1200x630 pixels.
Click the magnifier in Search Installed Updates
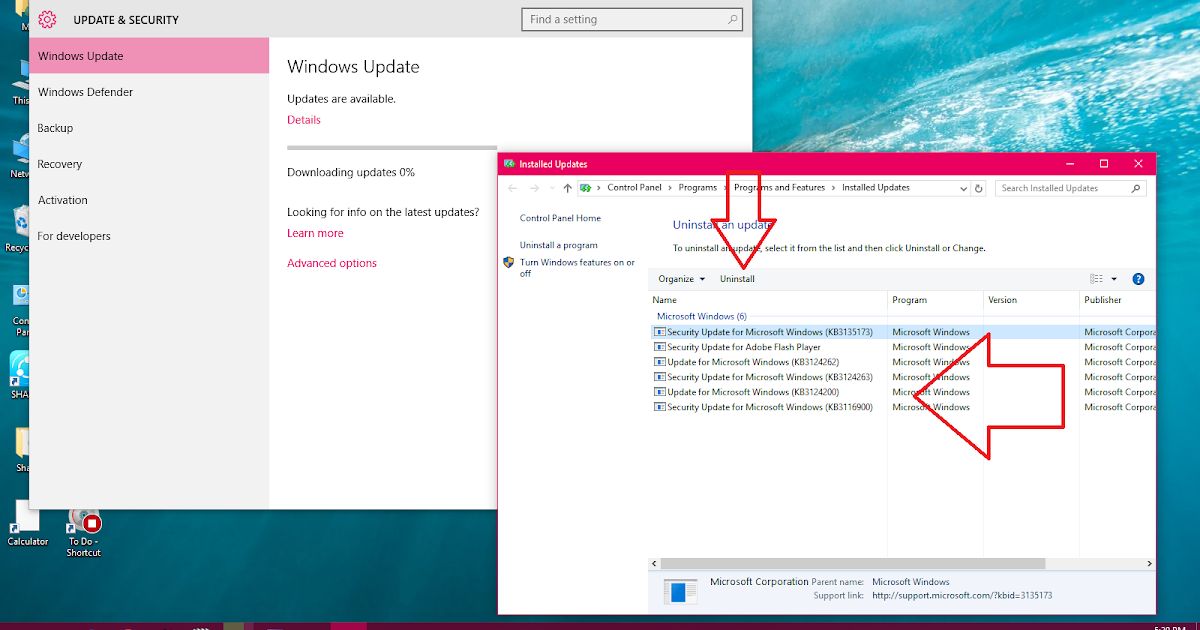1137,188
